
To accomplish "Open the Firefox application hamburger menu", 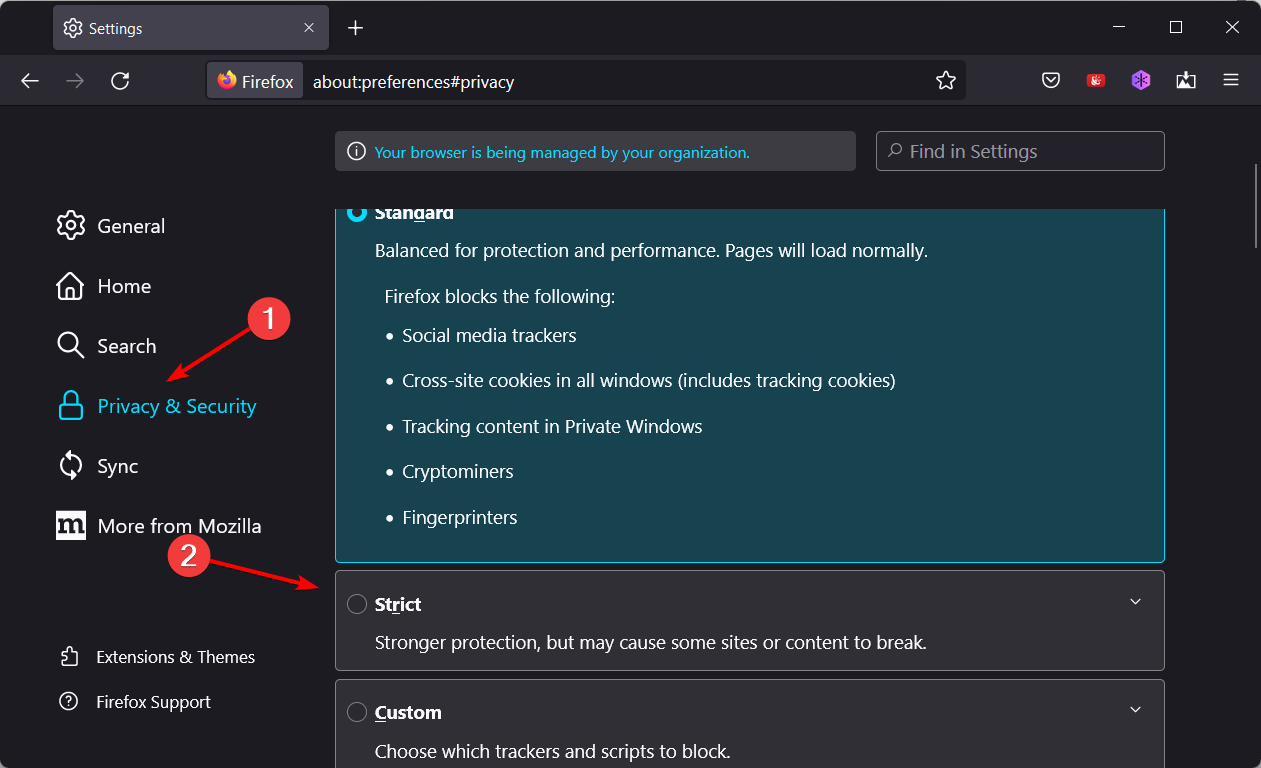I will (1231, 81).
